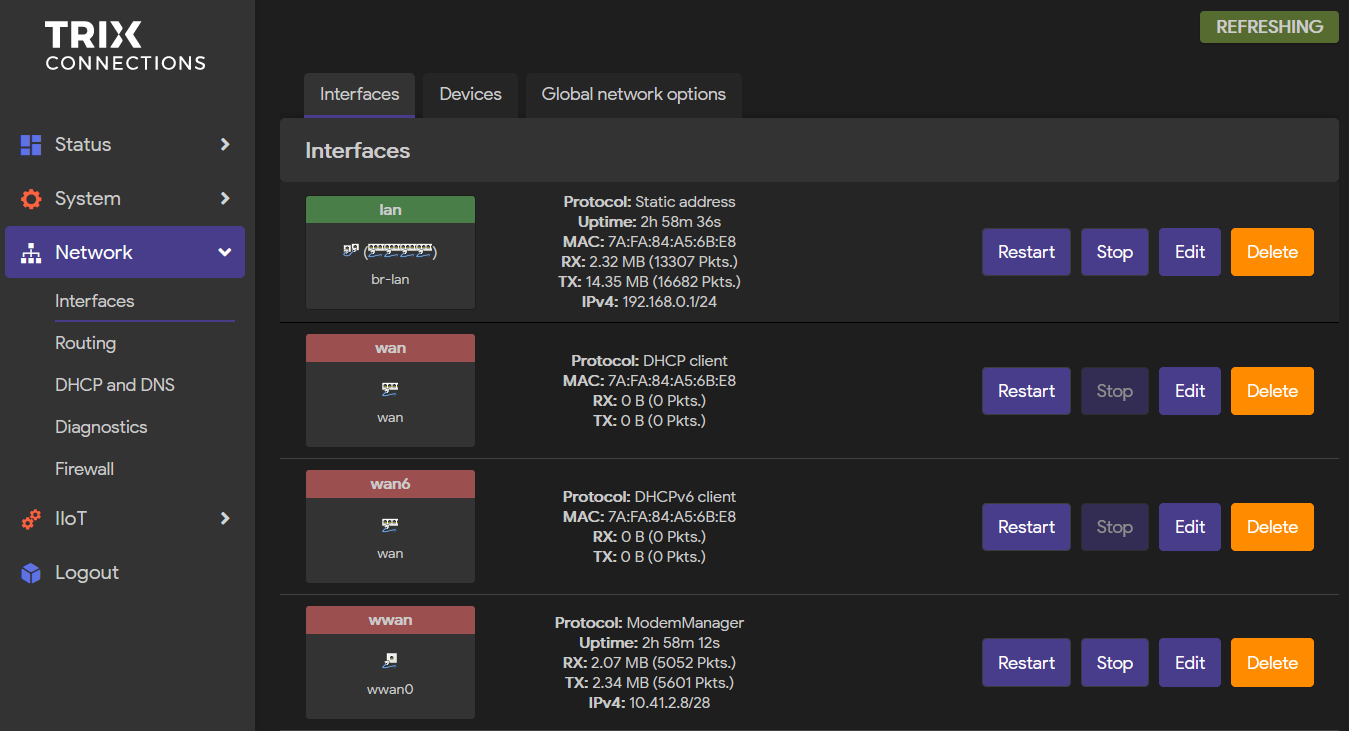Click the wan6 interface ethernet icon

tap(390, 524)
